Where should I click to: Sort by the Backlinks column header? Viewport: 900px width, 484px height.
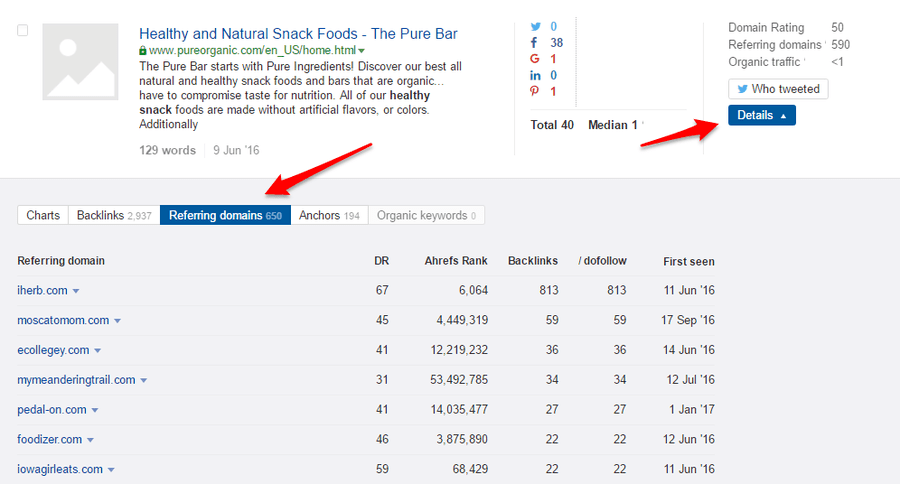click(531, 261)
